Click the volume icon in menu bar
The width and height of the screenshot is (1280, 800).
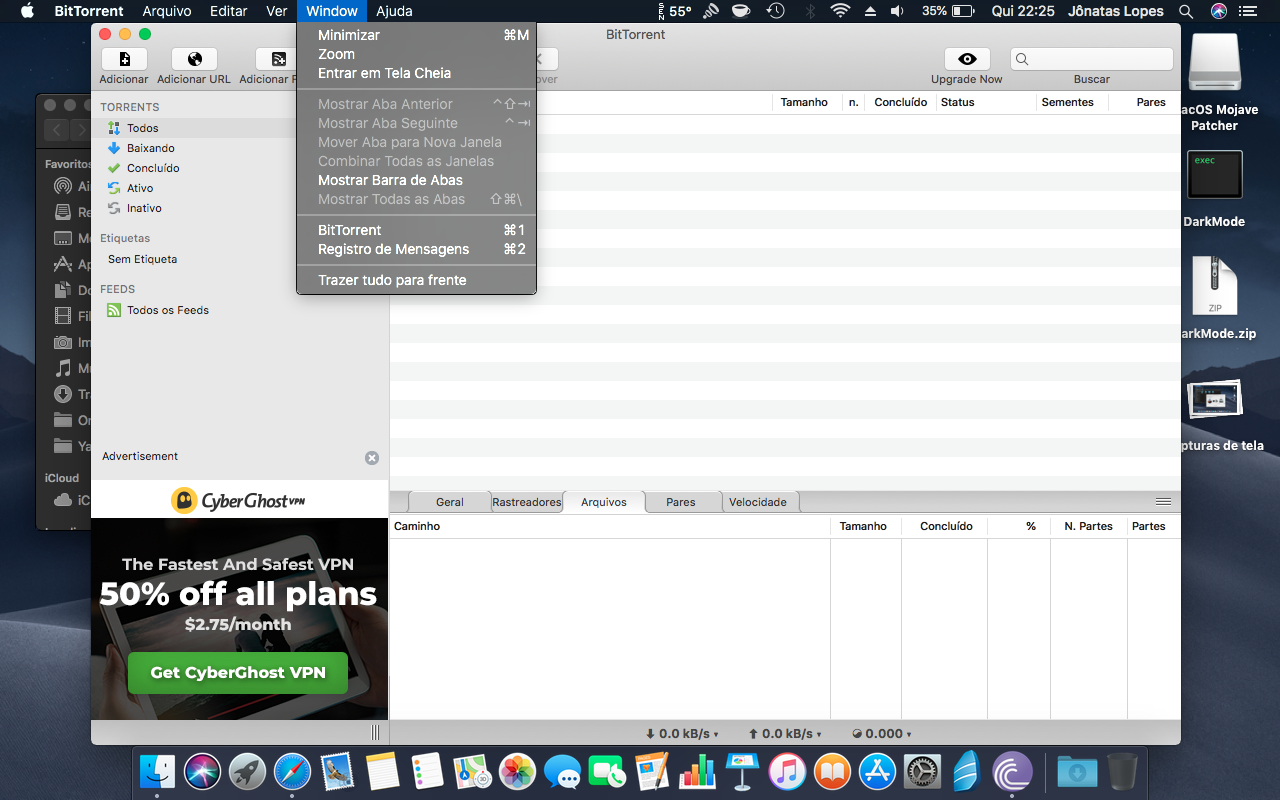pos(897,11)
